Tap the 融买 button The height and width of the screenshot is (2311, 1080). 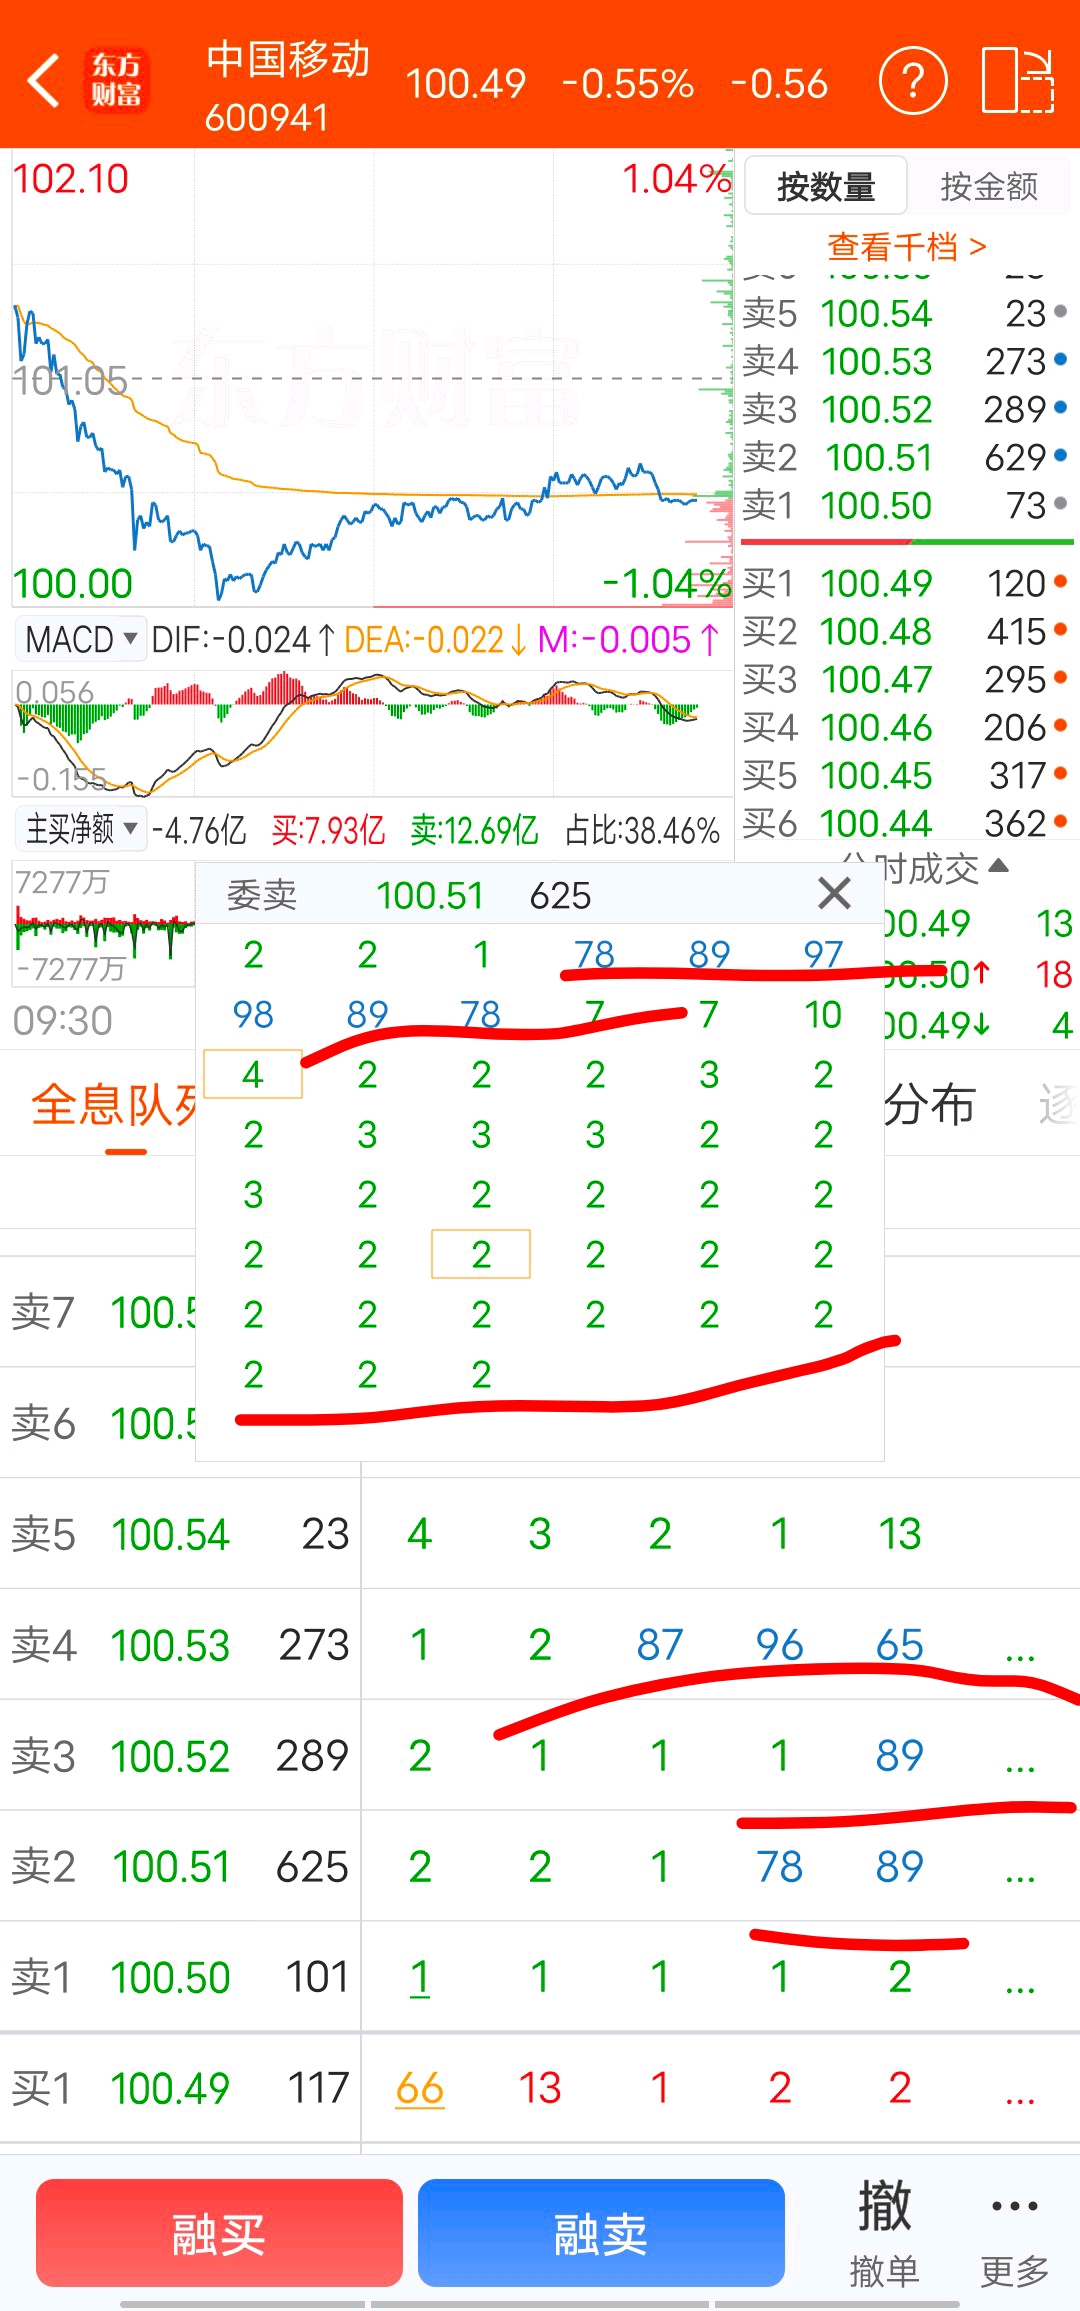click(219, 2233)
